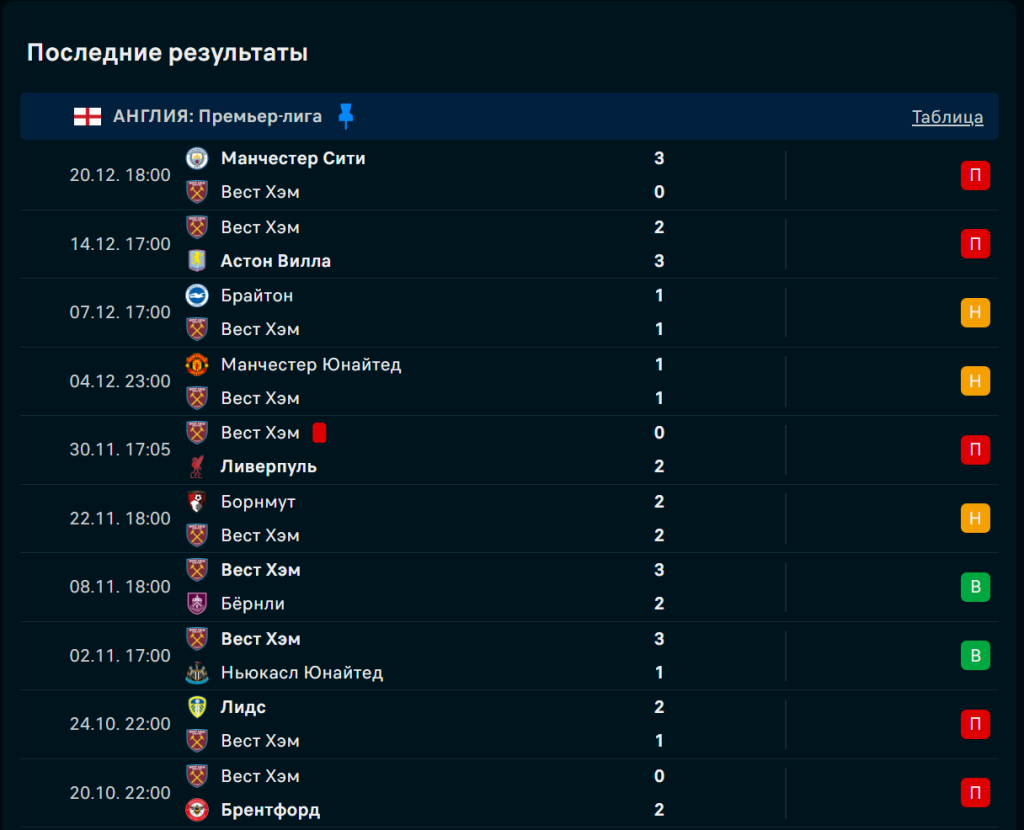Click the red П badge for Manchester City match
This screenshot has height=830, width=1024.
click(975, 176)
